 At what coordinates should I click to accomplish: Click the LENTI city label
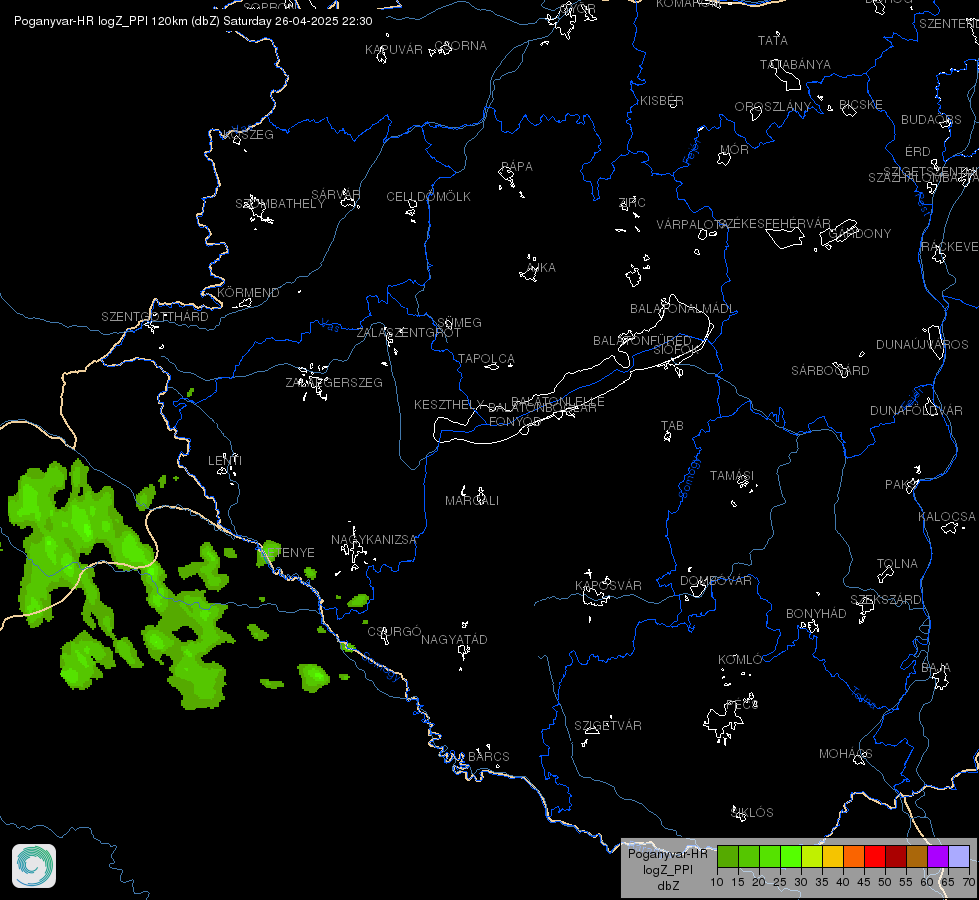(225, 461)
